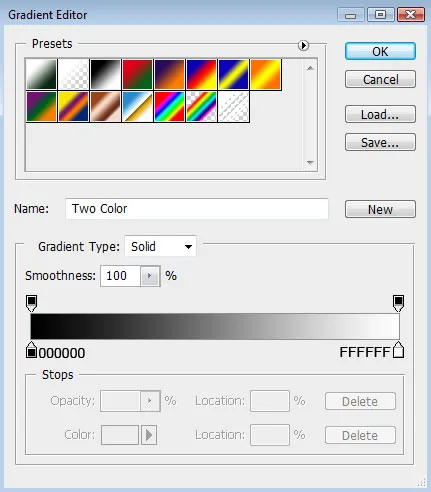
Task: Select the black-to-white gradient preset
Action: pyautogui.click(x=105, y=74)
